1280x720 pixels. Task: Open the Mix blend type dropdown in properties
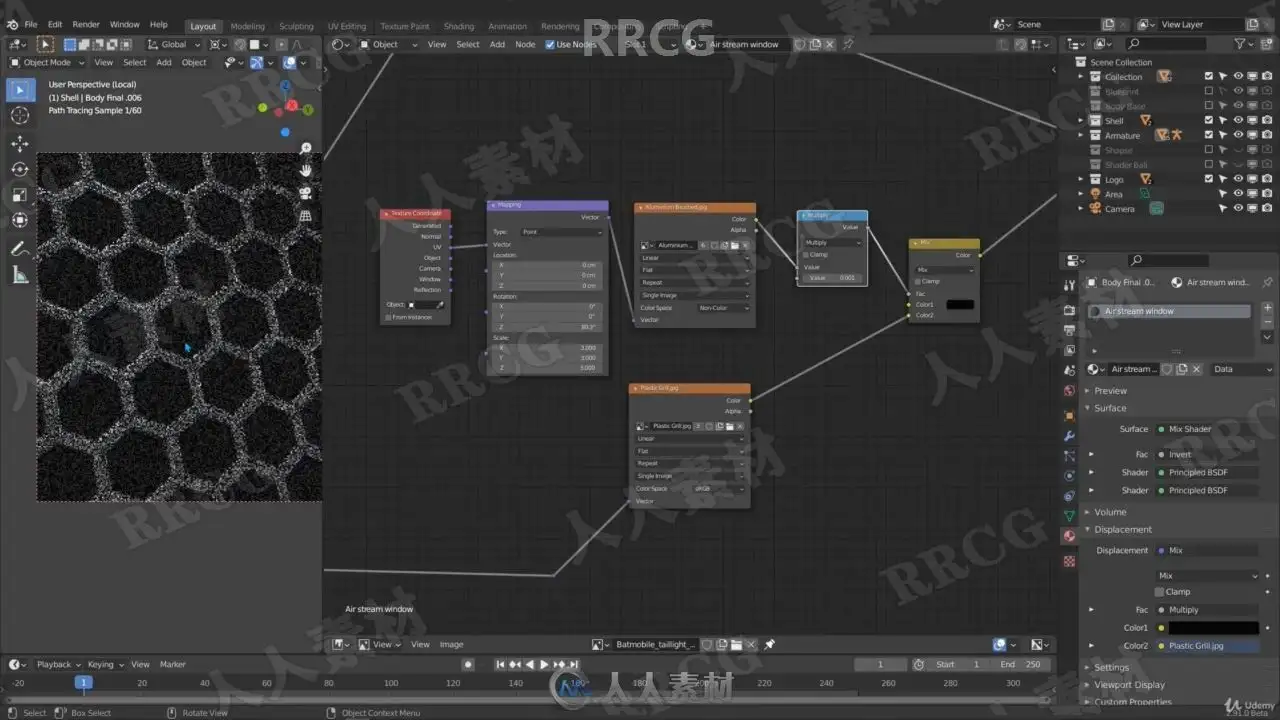coord(1207,576)
